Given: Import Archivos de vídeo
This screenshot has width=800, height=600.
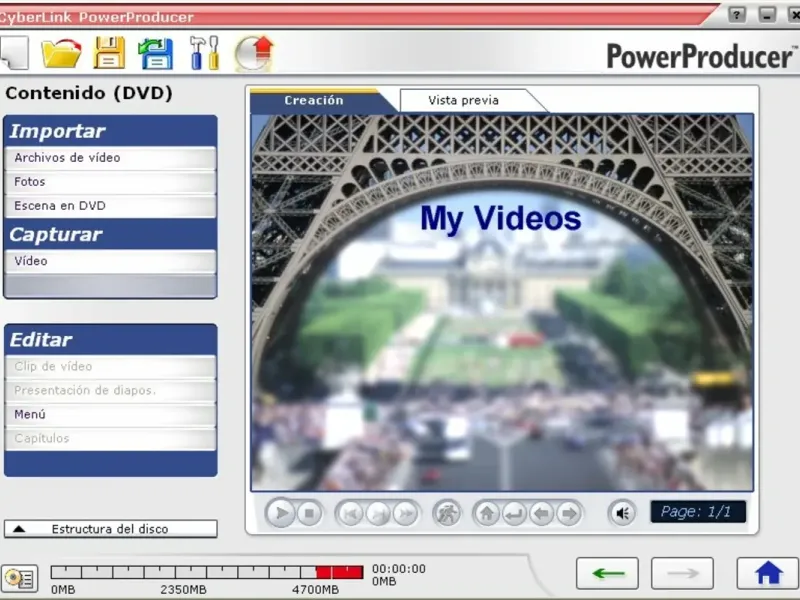Looking at the screenshot, I should [111, 158].
